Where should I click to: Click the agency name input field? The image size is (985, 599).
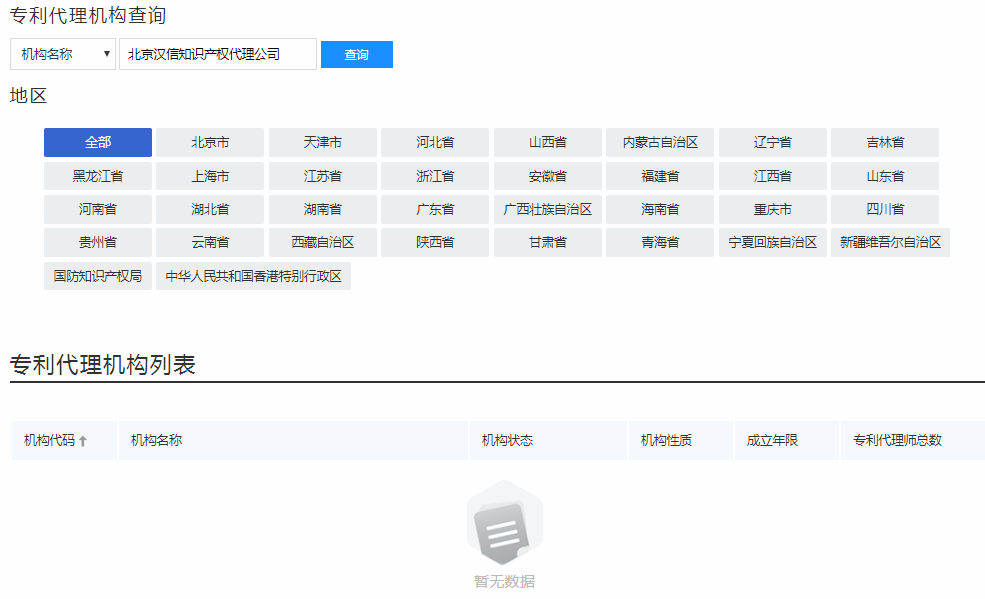click(217, 54)
